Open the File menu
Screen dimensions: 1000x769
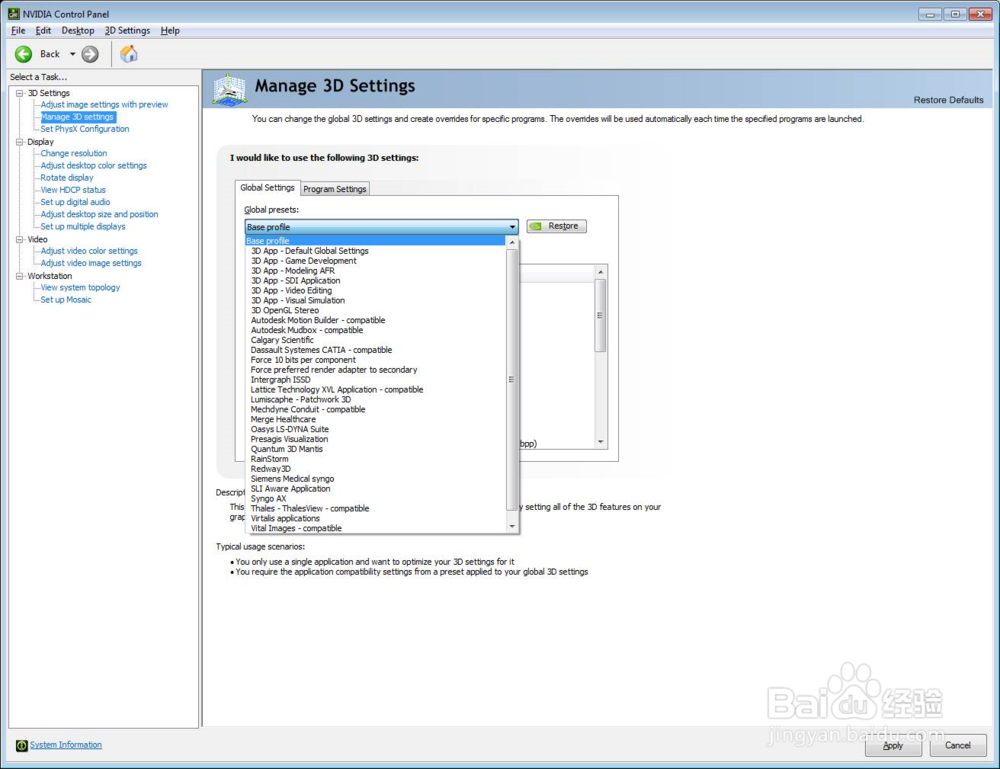(x=18, y=30)
